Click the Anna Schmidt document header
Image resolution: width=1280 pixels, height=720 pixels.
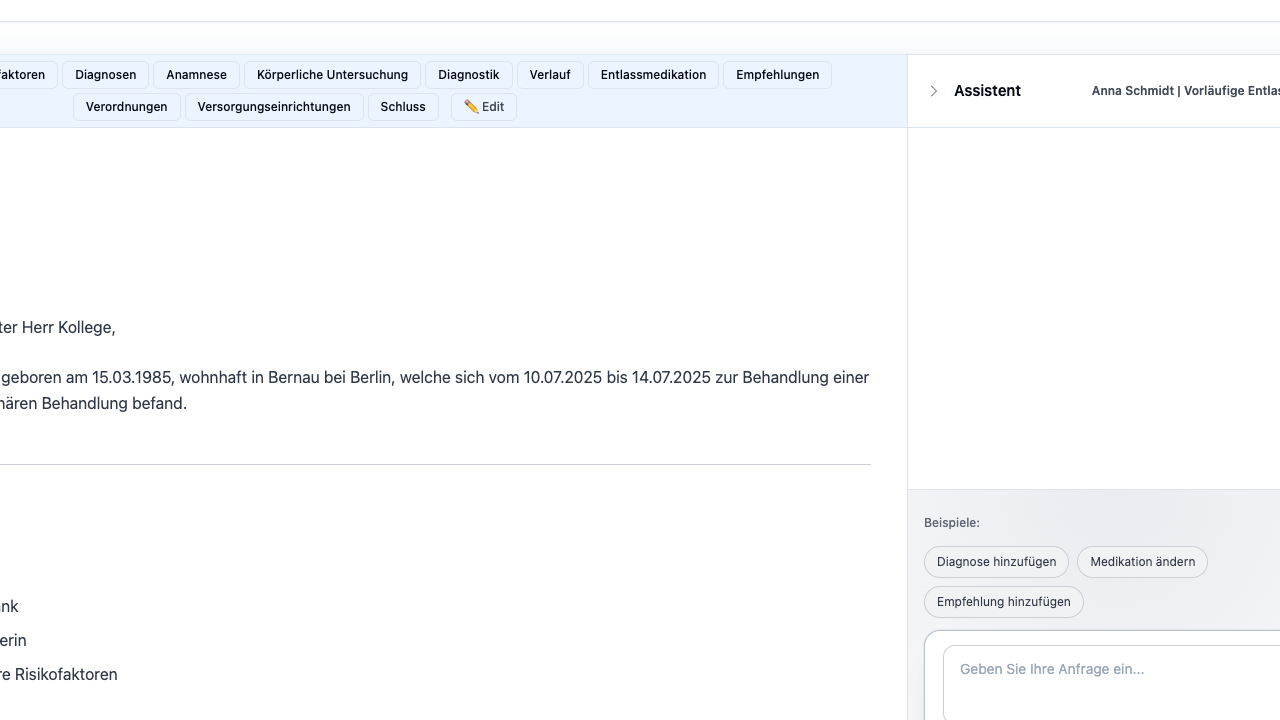pyautogui.click(x=1185, y=91)
